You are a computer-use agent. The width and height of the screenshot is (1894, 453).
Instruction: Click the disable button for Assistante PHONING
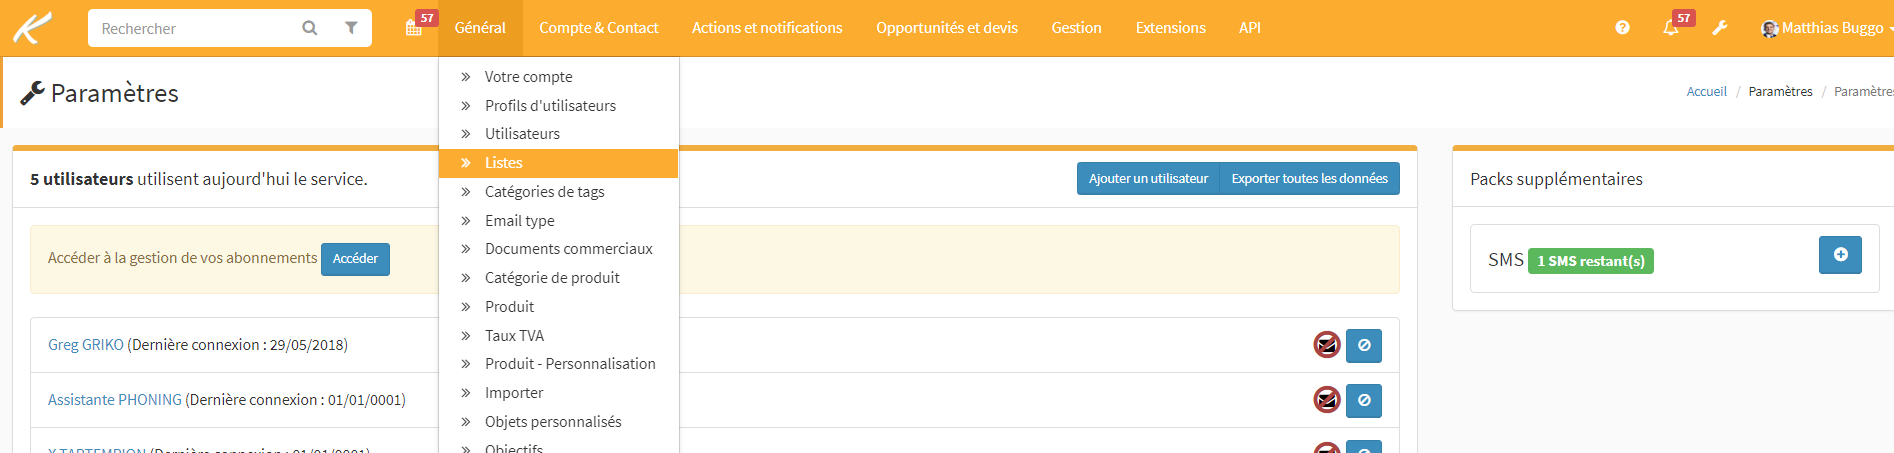click(x=1364, y=400)
